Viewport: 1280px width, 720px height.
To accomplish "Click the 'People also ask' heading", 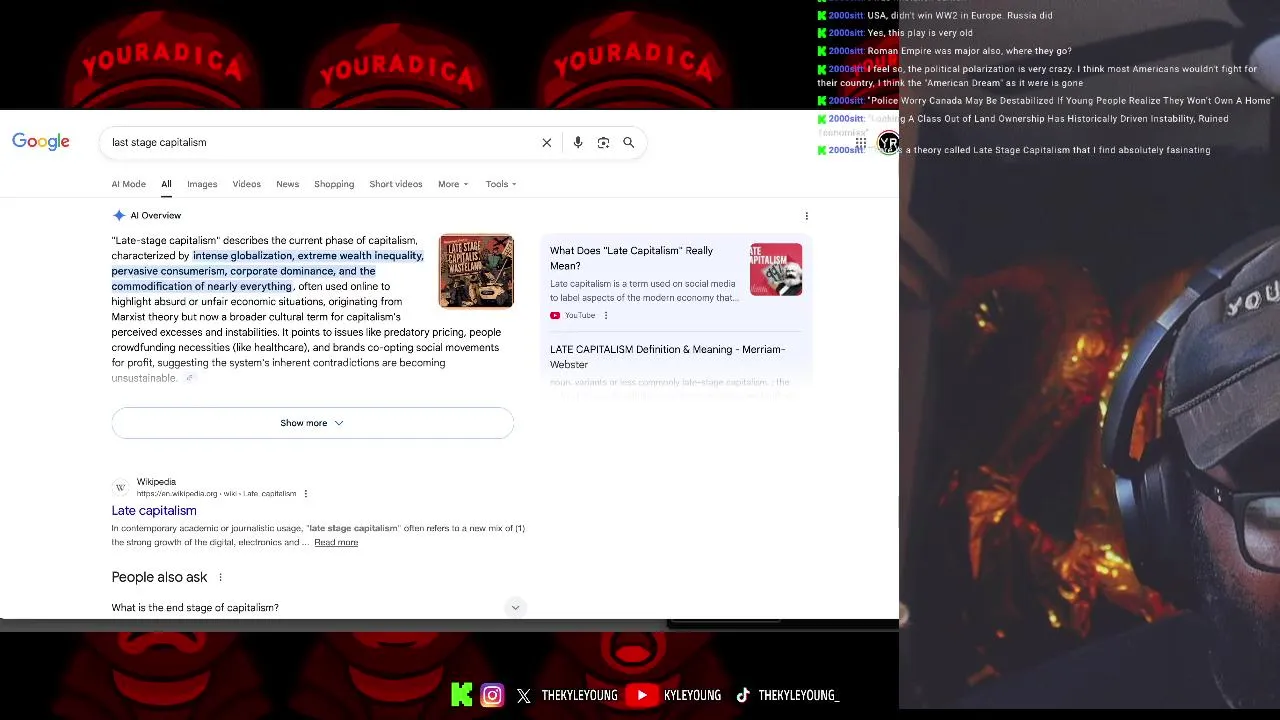I will [159, 578].
